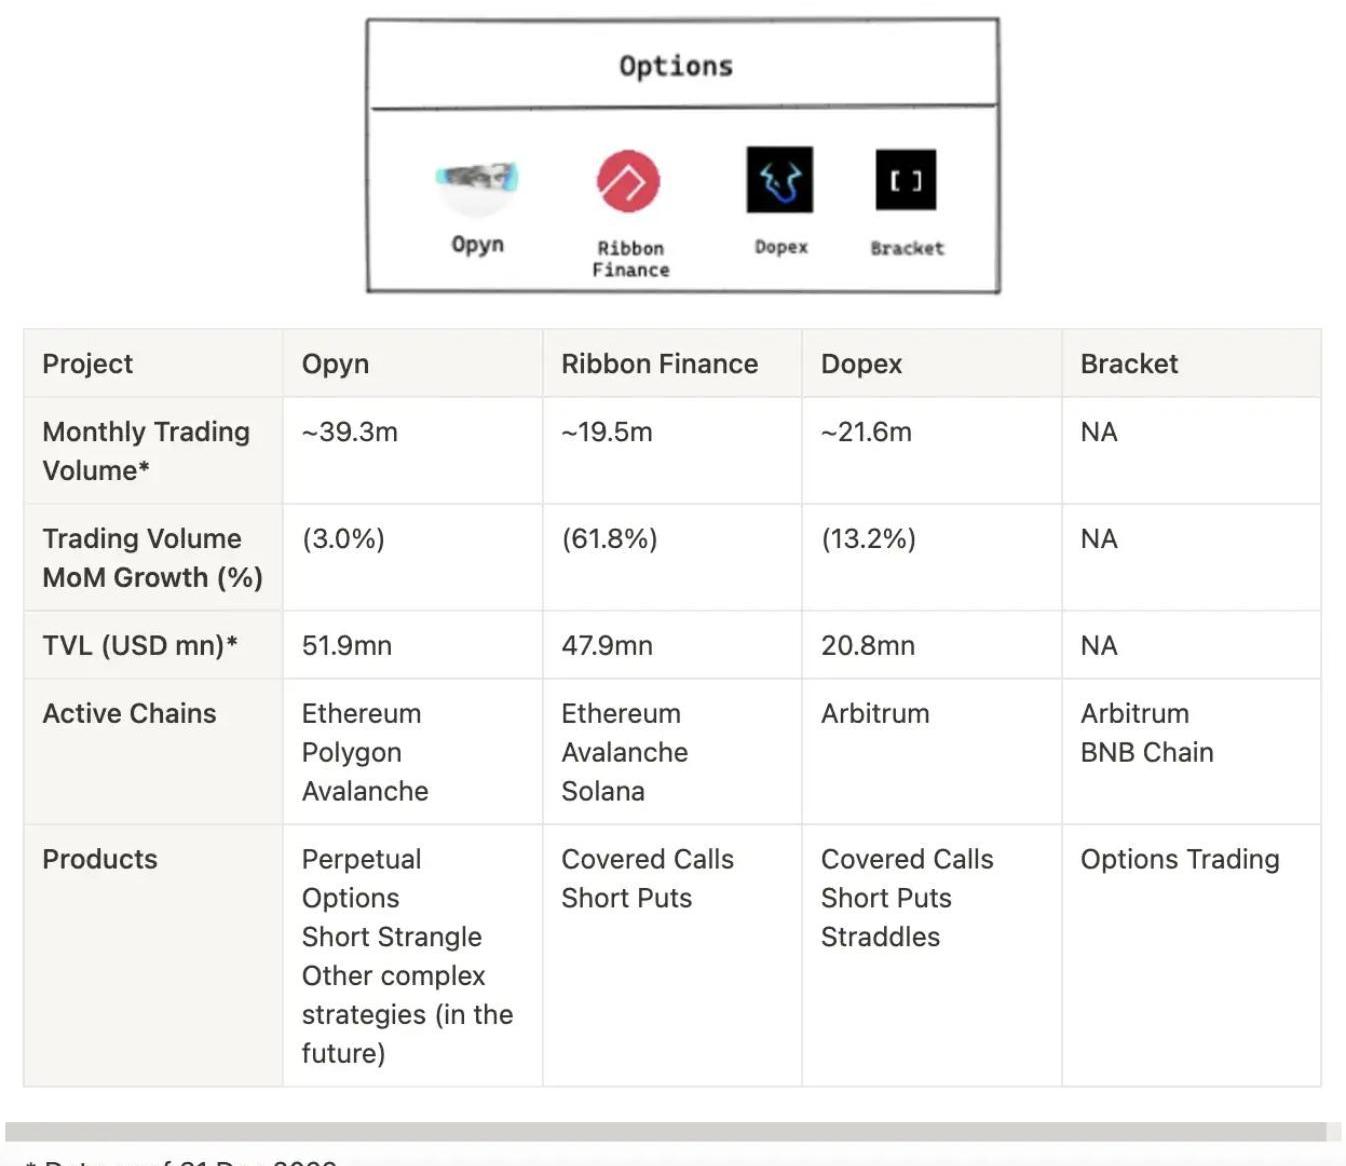This screenshot has height=1166, width=1346.
Task: Click the black Bracket logo icon
Action: (x=906, y=180)
